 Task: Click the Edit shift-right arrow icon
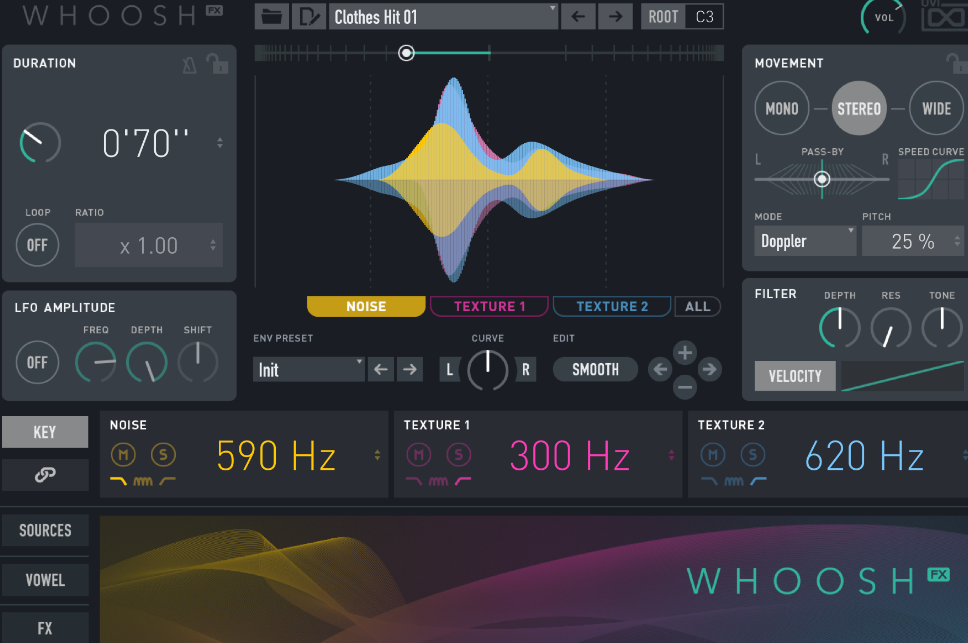click(x=709, y=370)
